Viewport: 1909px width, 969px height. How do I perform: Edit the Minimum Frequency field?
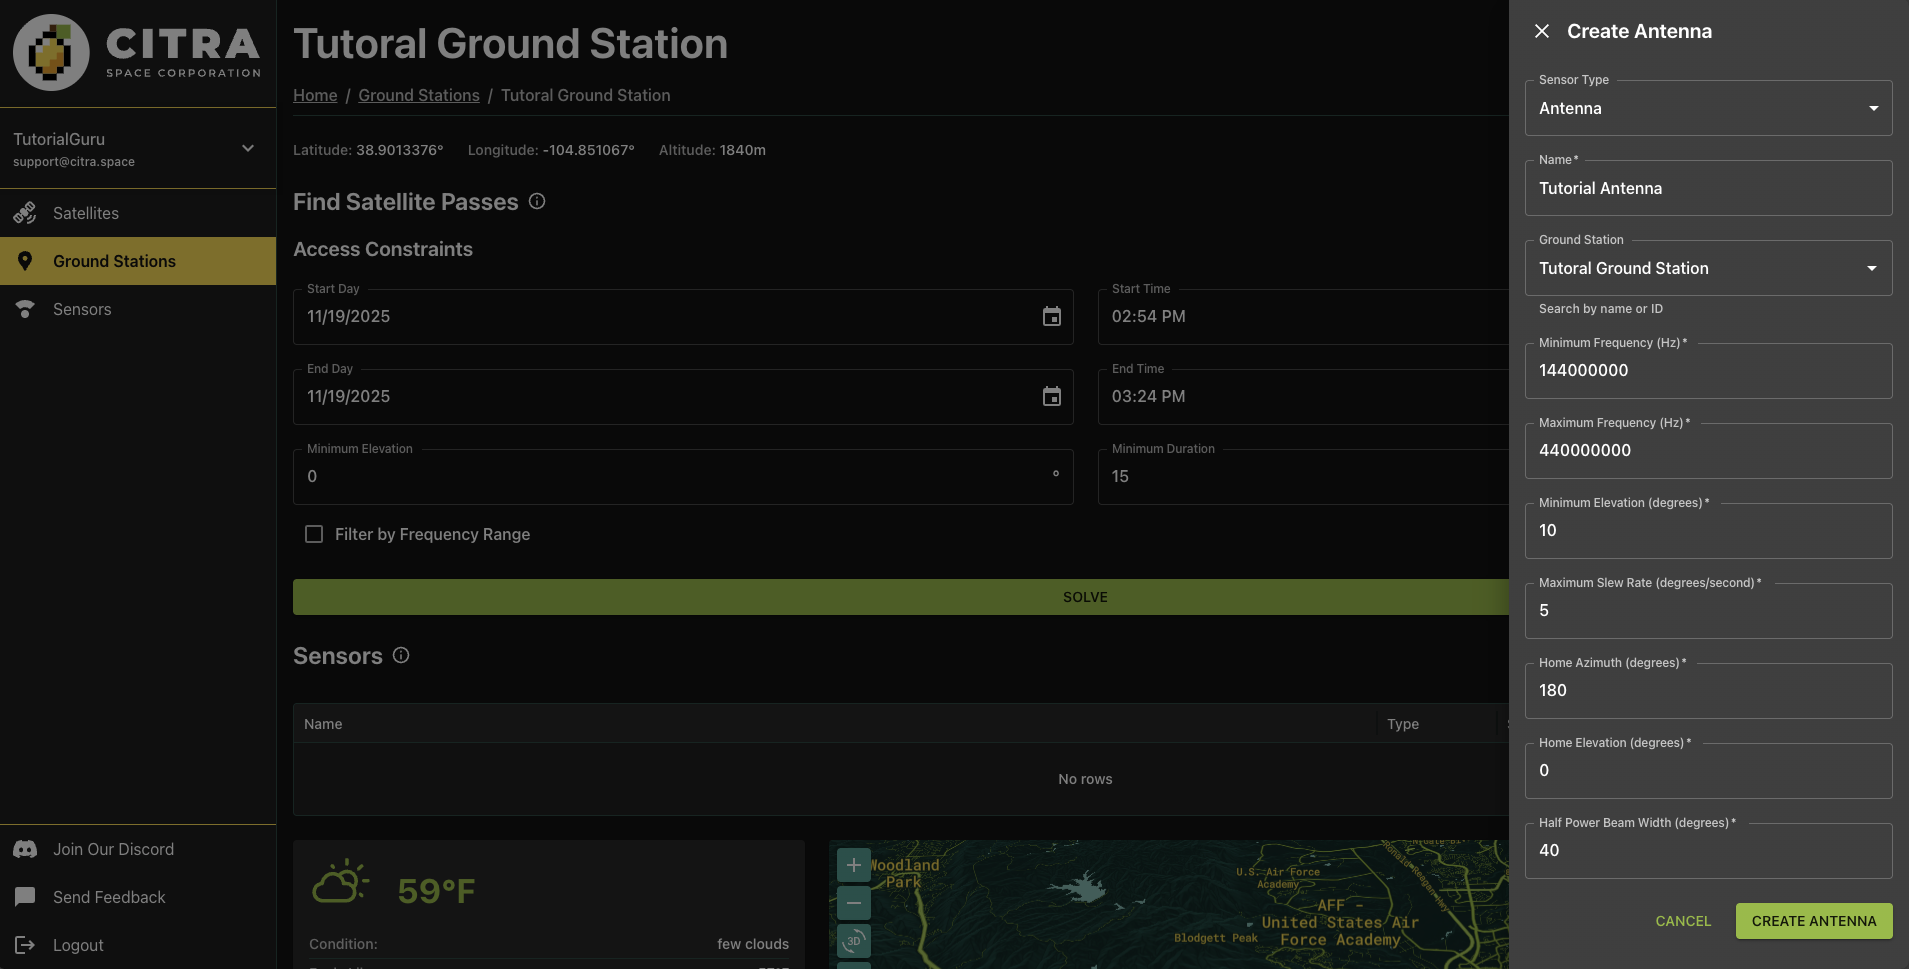tap(1708, 371)
